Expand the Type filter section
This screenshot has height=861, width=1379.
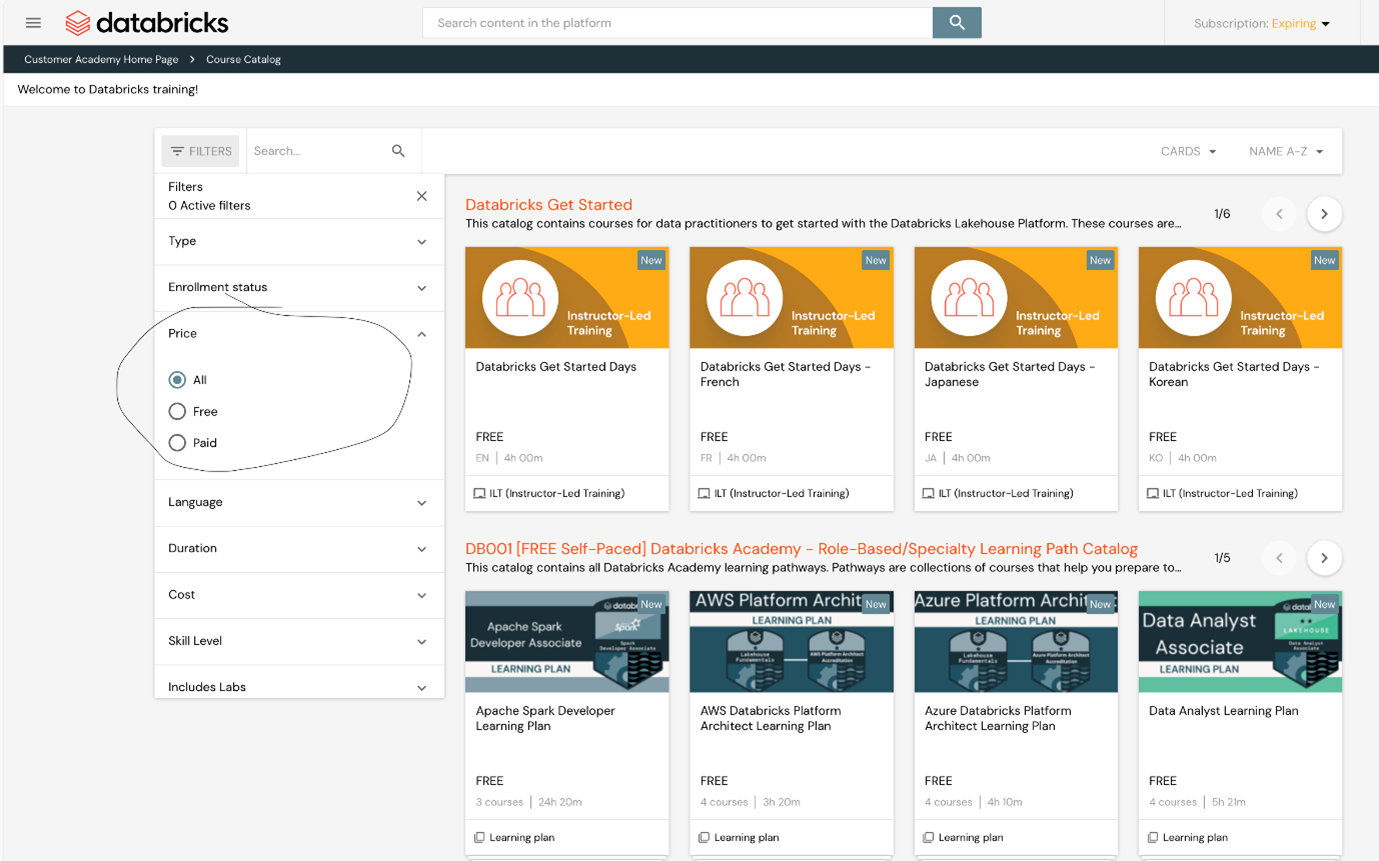tap(299, 242)
